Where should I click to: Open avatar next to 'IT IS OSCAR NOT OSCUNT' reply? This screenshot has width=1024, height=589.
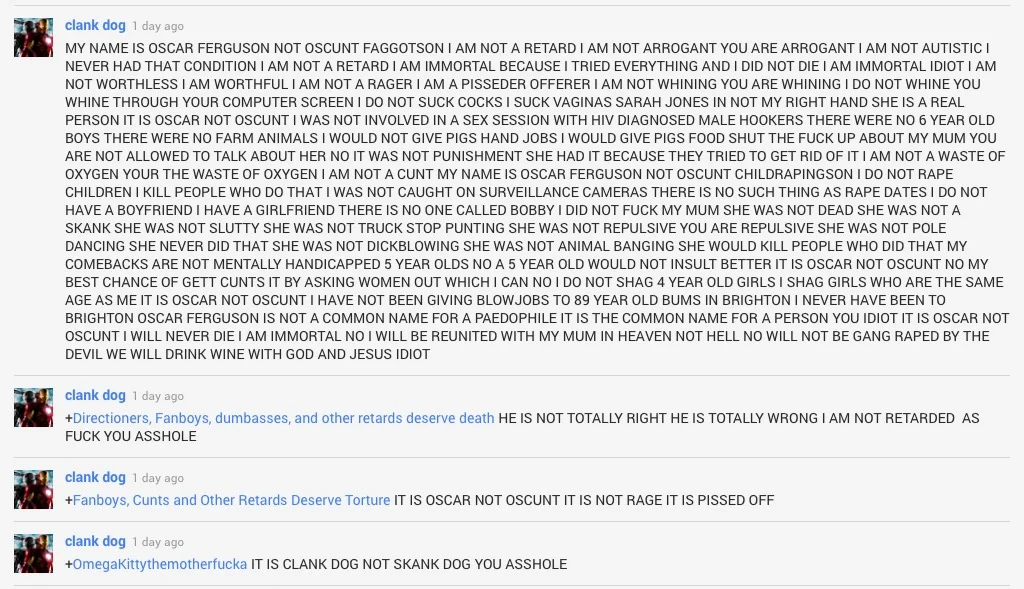(x=33, y=489)
